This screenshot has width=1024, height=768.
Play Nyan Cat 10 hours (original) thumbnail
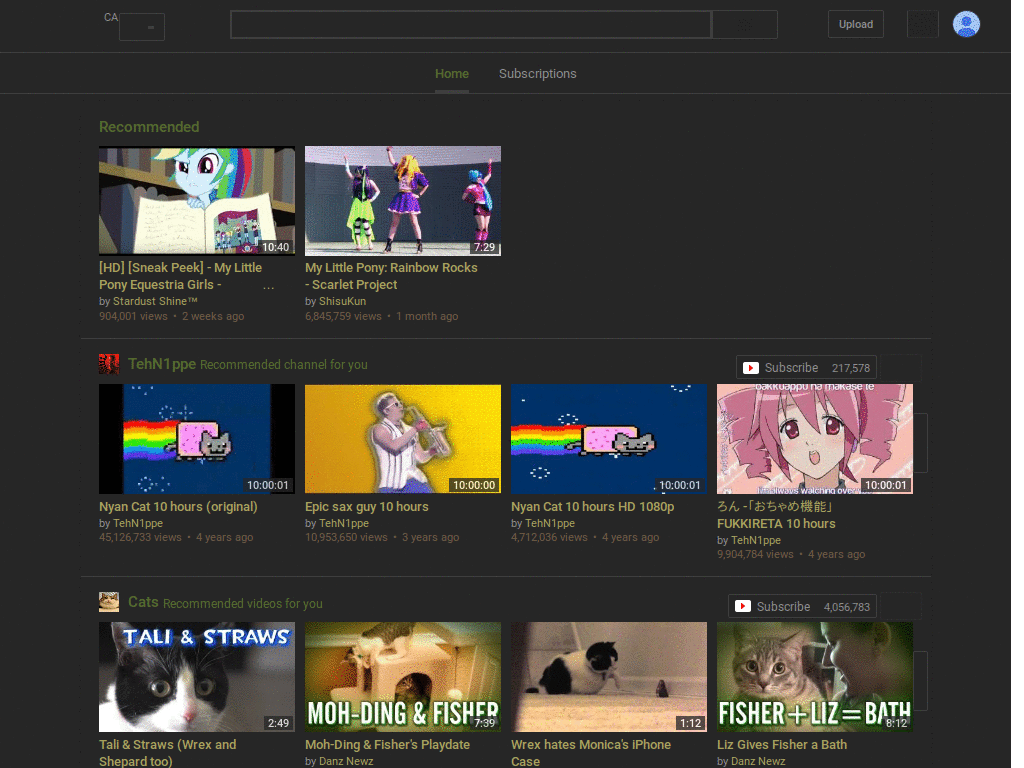[x=197, y=439]
